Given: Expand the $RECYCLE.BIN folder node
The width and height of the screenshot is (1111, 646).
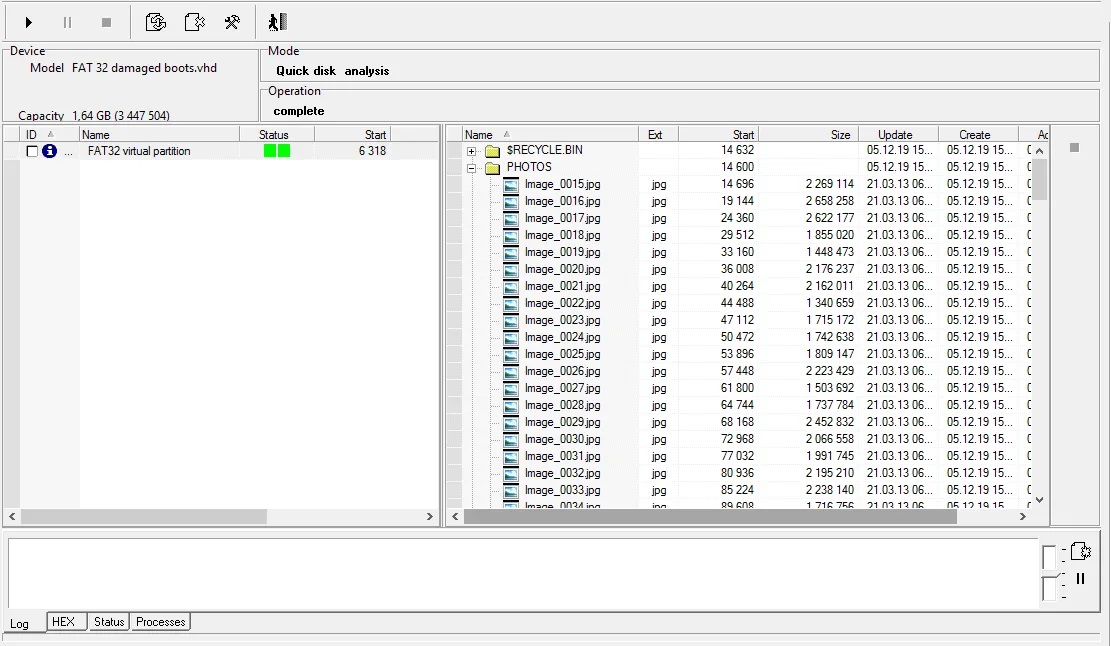Looking at the screenshot, I should click(x=472, y=151).
